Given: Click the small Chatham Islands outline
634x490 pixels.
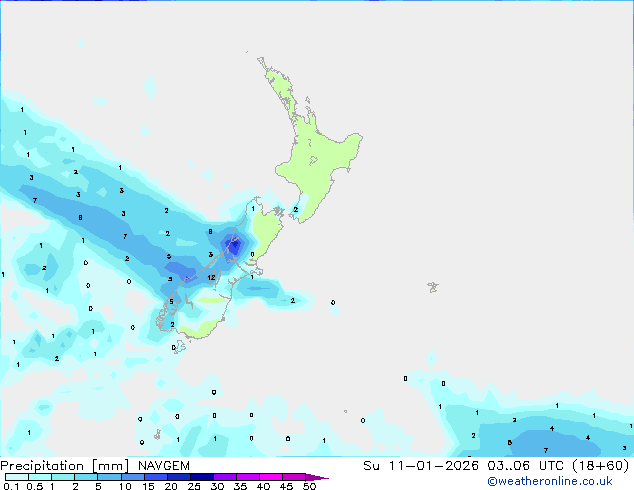Looking at the screenshot, I should [x=433, y=287].
